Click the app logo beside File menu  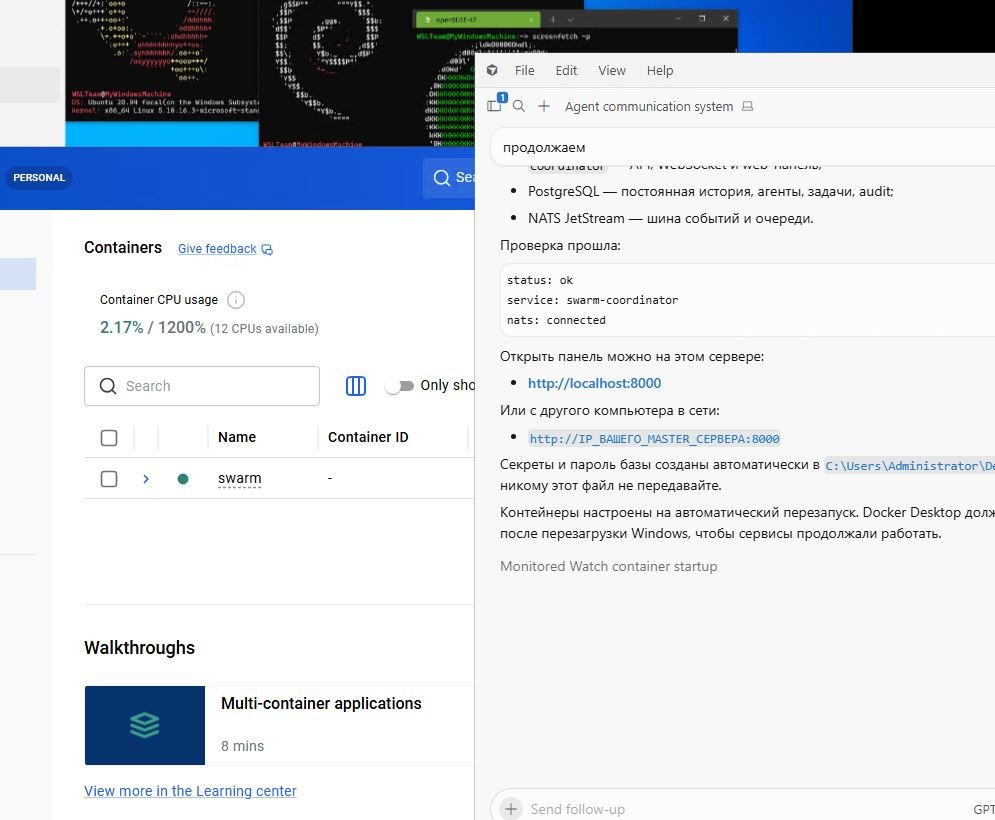click(x=492, y=70)
